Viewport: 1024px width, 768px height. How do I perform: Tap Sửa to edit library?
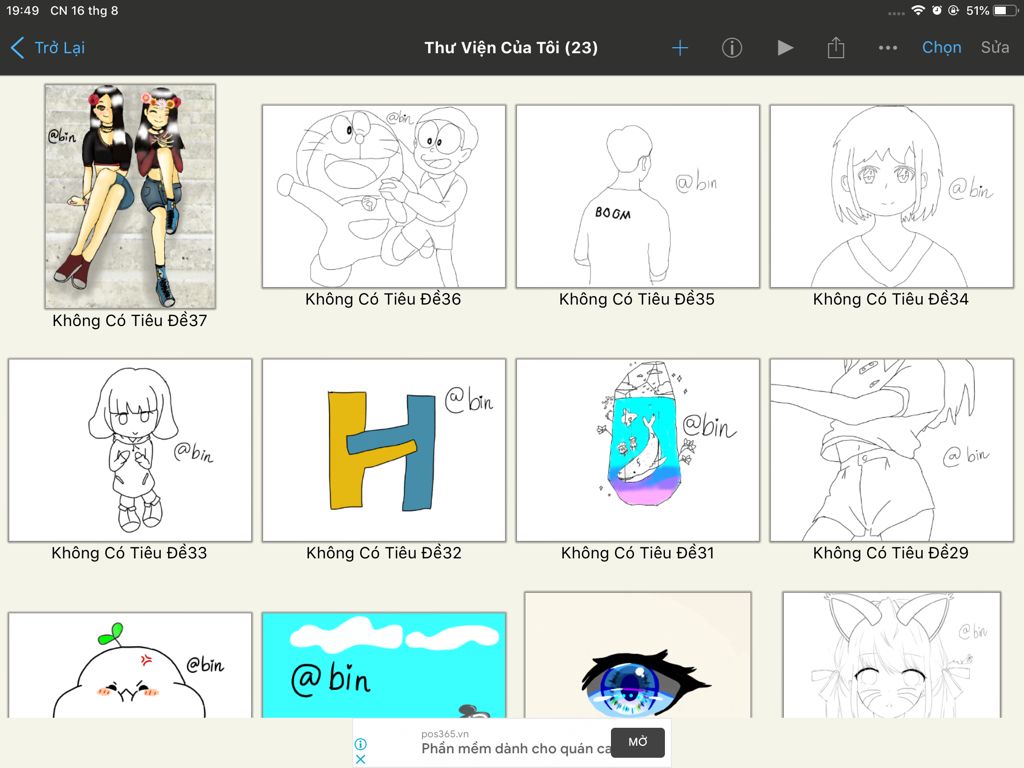tap(995, 48)
